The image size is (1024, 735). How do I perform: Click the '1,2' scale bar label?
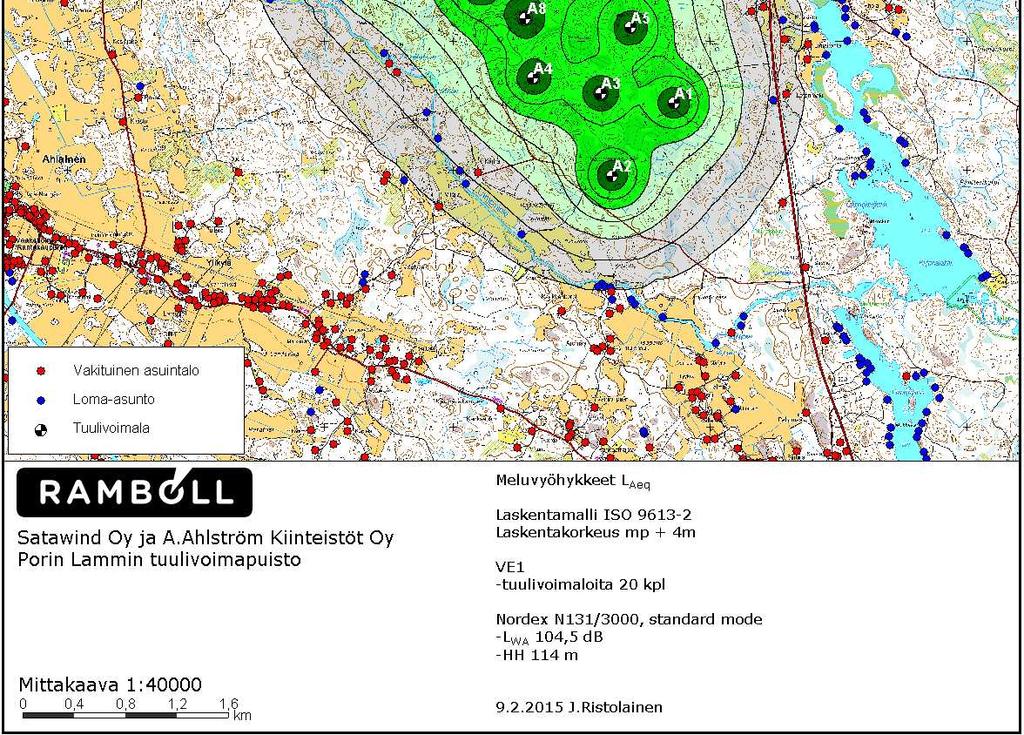tap(177, 704)
